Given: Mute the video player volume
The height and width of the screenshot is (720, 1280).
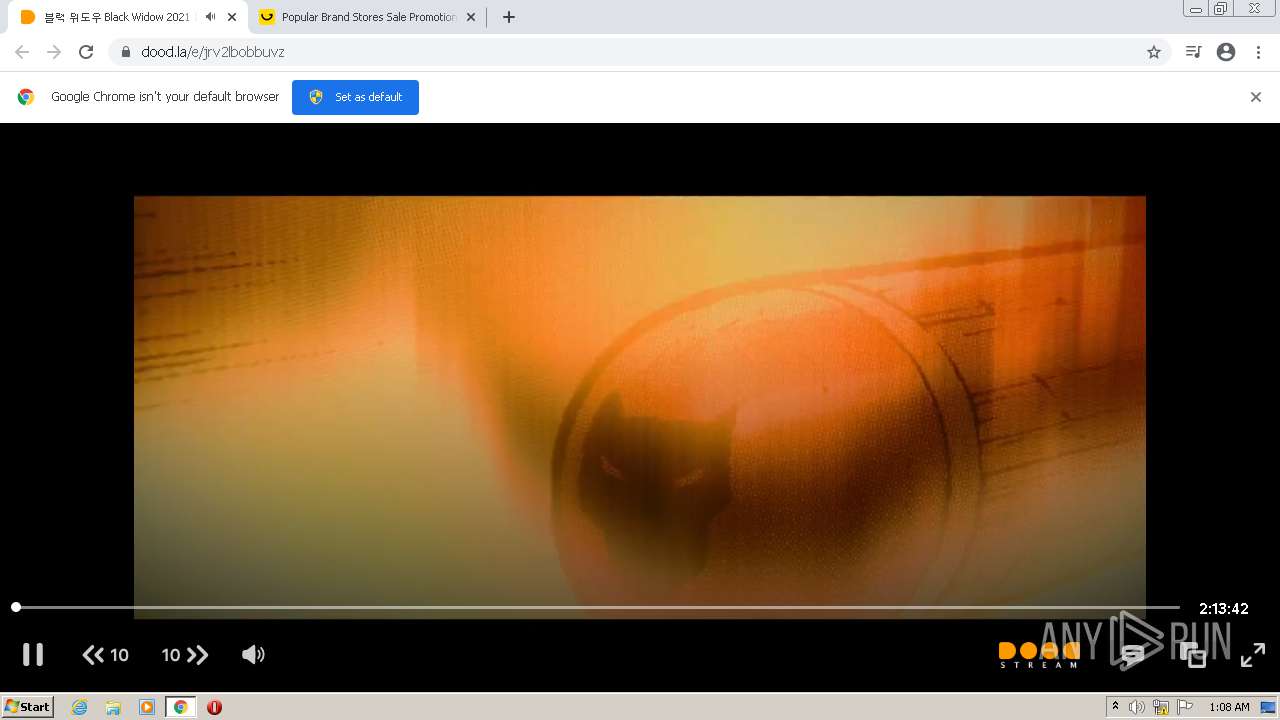Looking at the screenshot, I should (253, 654).
